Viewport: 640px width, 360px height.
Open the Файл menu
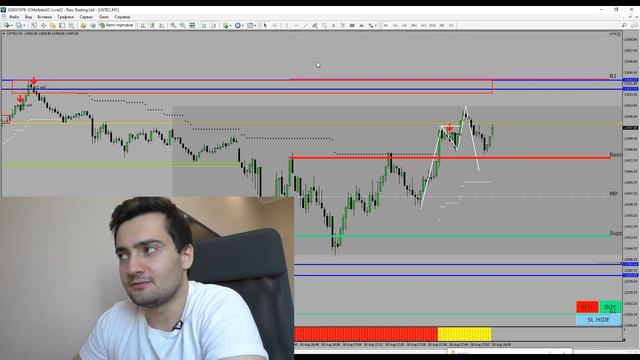point(14,17)
